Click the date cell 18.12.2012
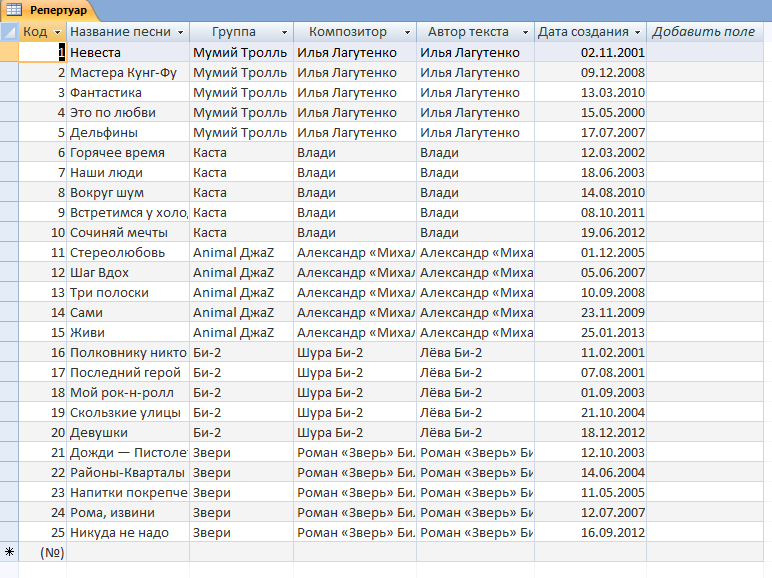Viewport: 772px width, 578px height. click(x=590, y=433)
